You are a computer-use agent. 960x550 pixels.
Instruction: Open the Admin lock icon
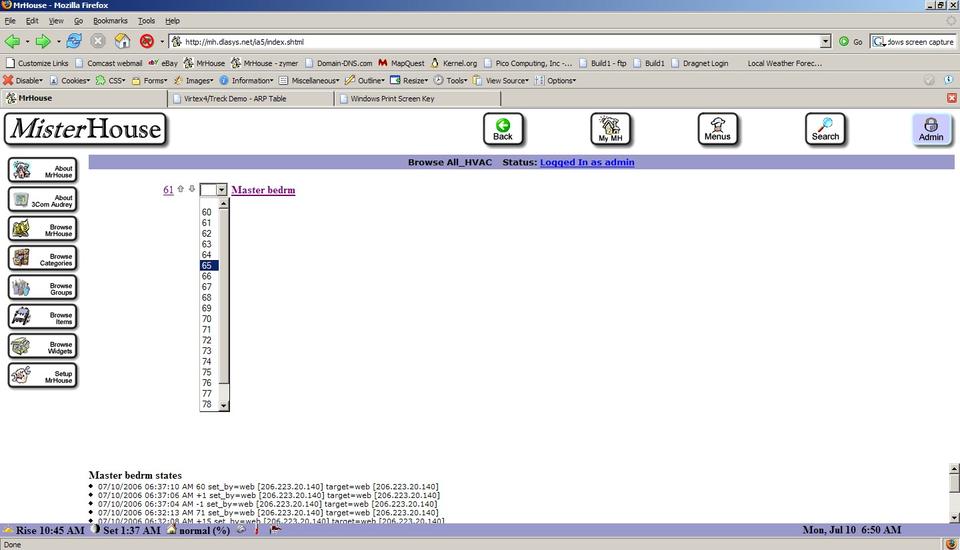pyautogui.click(x=931, y=129)
